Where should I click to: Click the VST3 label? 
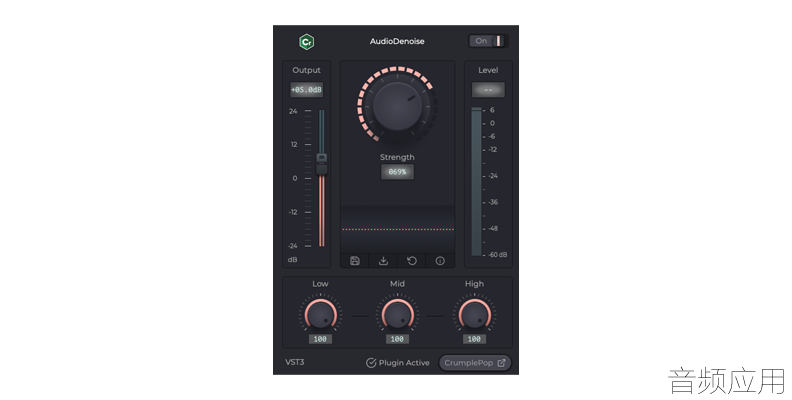(294, 362)
